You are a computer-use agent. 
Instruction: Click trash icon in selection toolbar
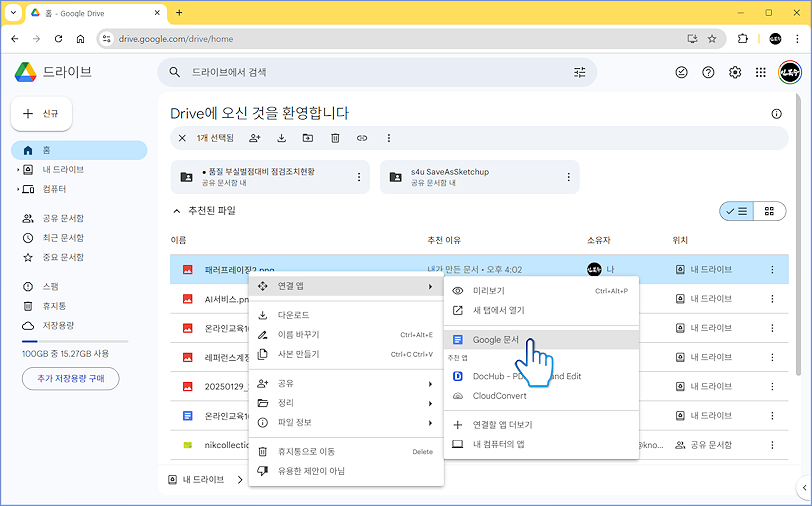point(335,138)
